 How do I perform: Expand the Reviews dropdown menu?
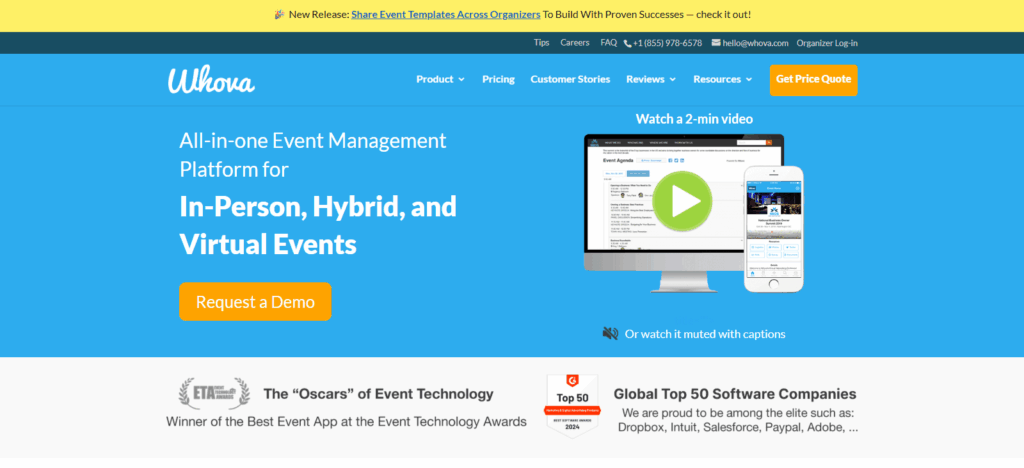pos(651,79)
